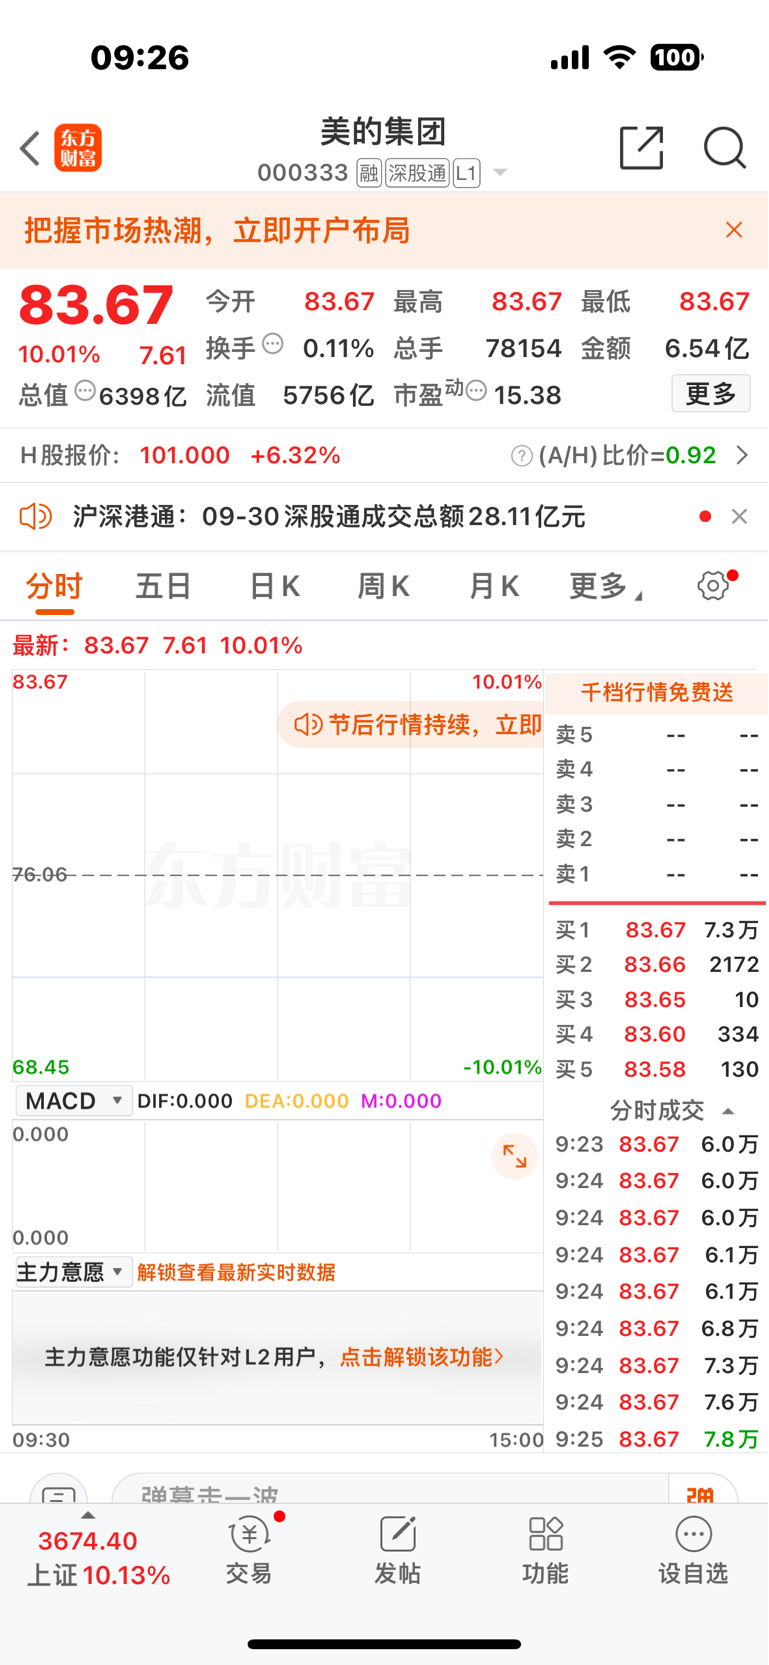This screenshot has height=1665, width=769.
Task: Tap the back arrow icon
Action: coord(30,149)
